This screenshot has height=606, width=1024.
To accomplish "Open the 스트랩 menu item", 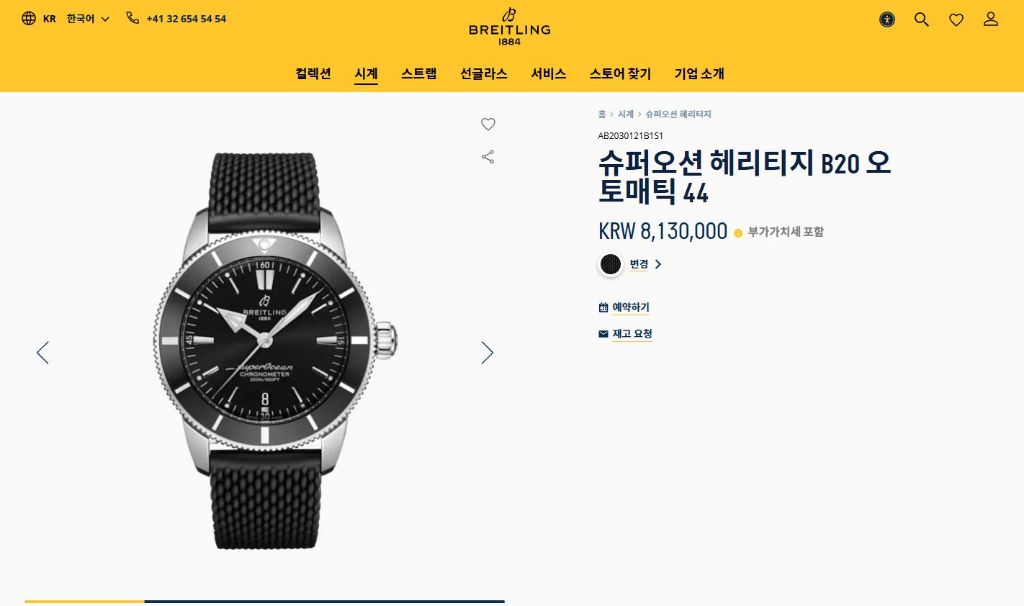I will click(x=419, y=74).
